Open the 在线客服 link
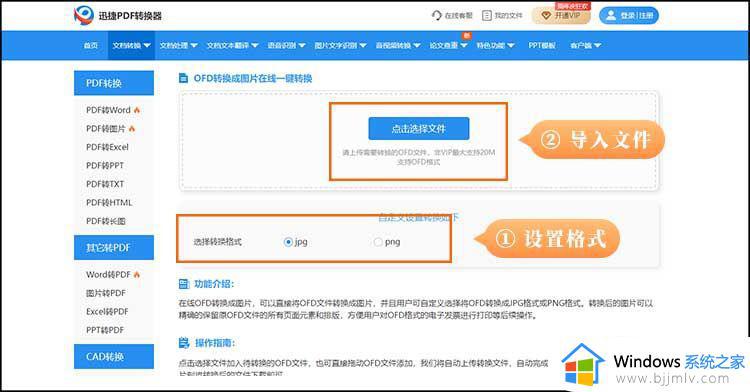This screenshot has height=392, width=750. tap(452, 15)
